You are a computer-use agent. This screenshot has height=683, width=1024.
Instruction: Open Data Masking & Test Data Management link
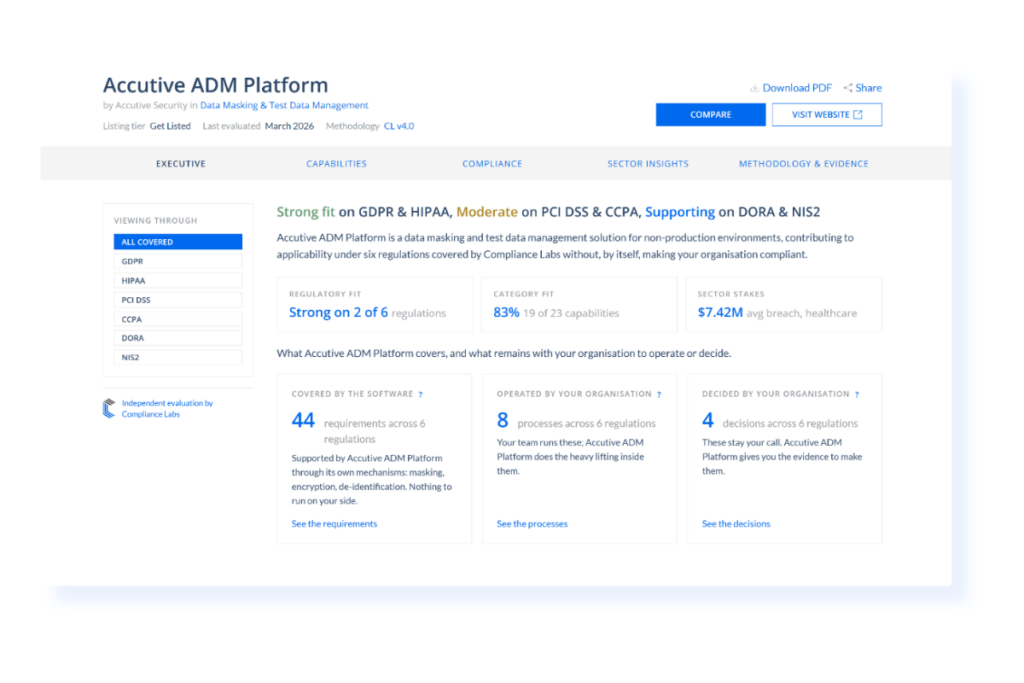tap(284, 105)
